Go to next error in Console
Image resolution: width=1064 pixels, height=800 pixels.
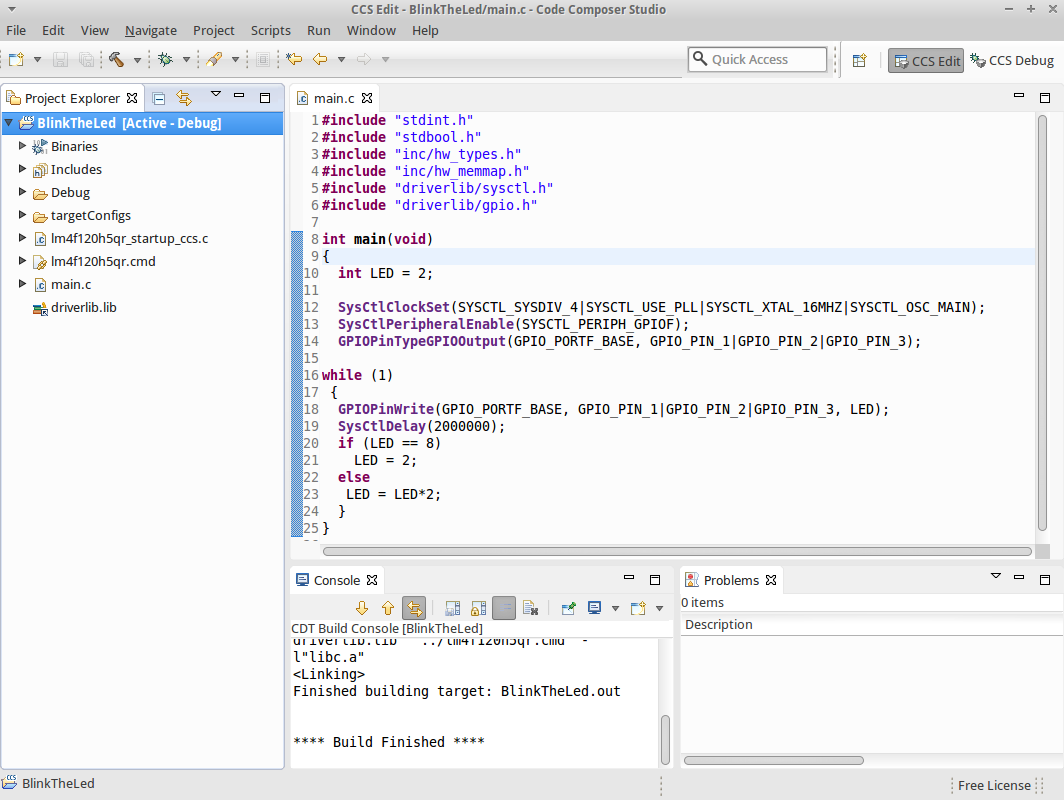(362, 608)
